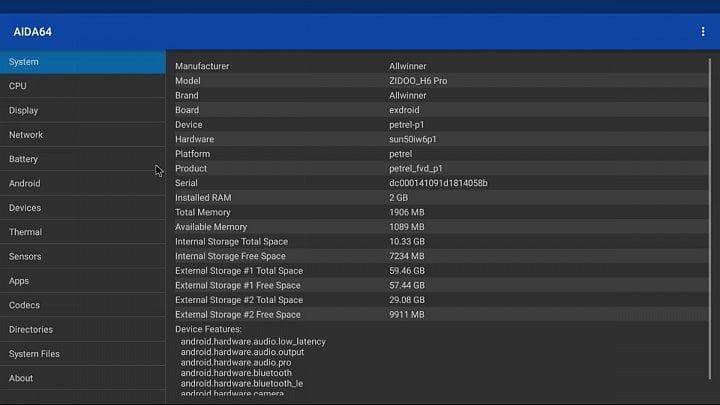Open the three-dot overflow menu
The height and width of the screenshot is (405, 720).
(703, 32)
